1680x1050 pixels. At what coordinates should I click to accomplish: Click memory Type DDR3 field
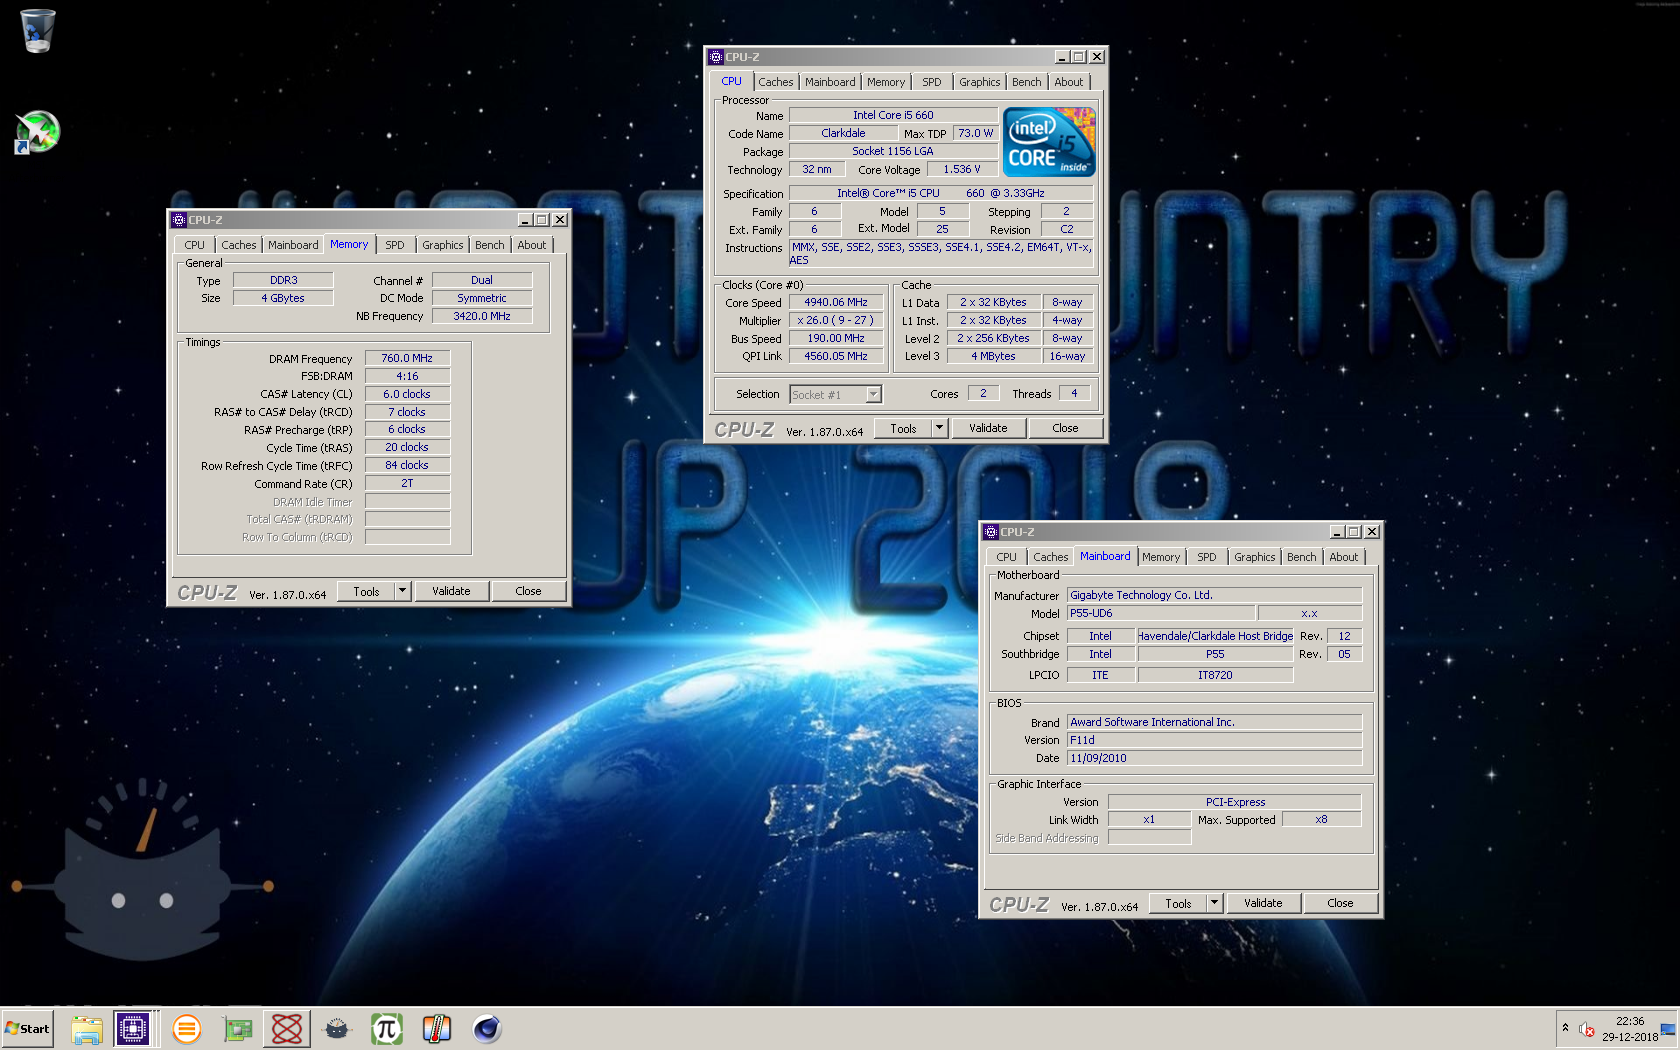283,280
